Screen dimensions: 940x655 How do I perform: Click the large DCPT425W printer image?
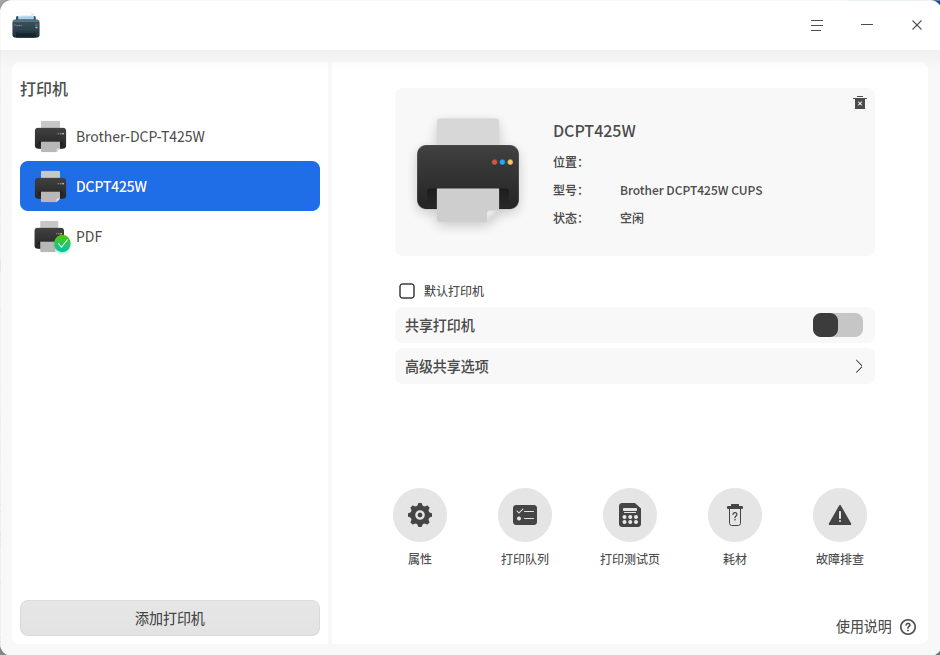[468, 170]
